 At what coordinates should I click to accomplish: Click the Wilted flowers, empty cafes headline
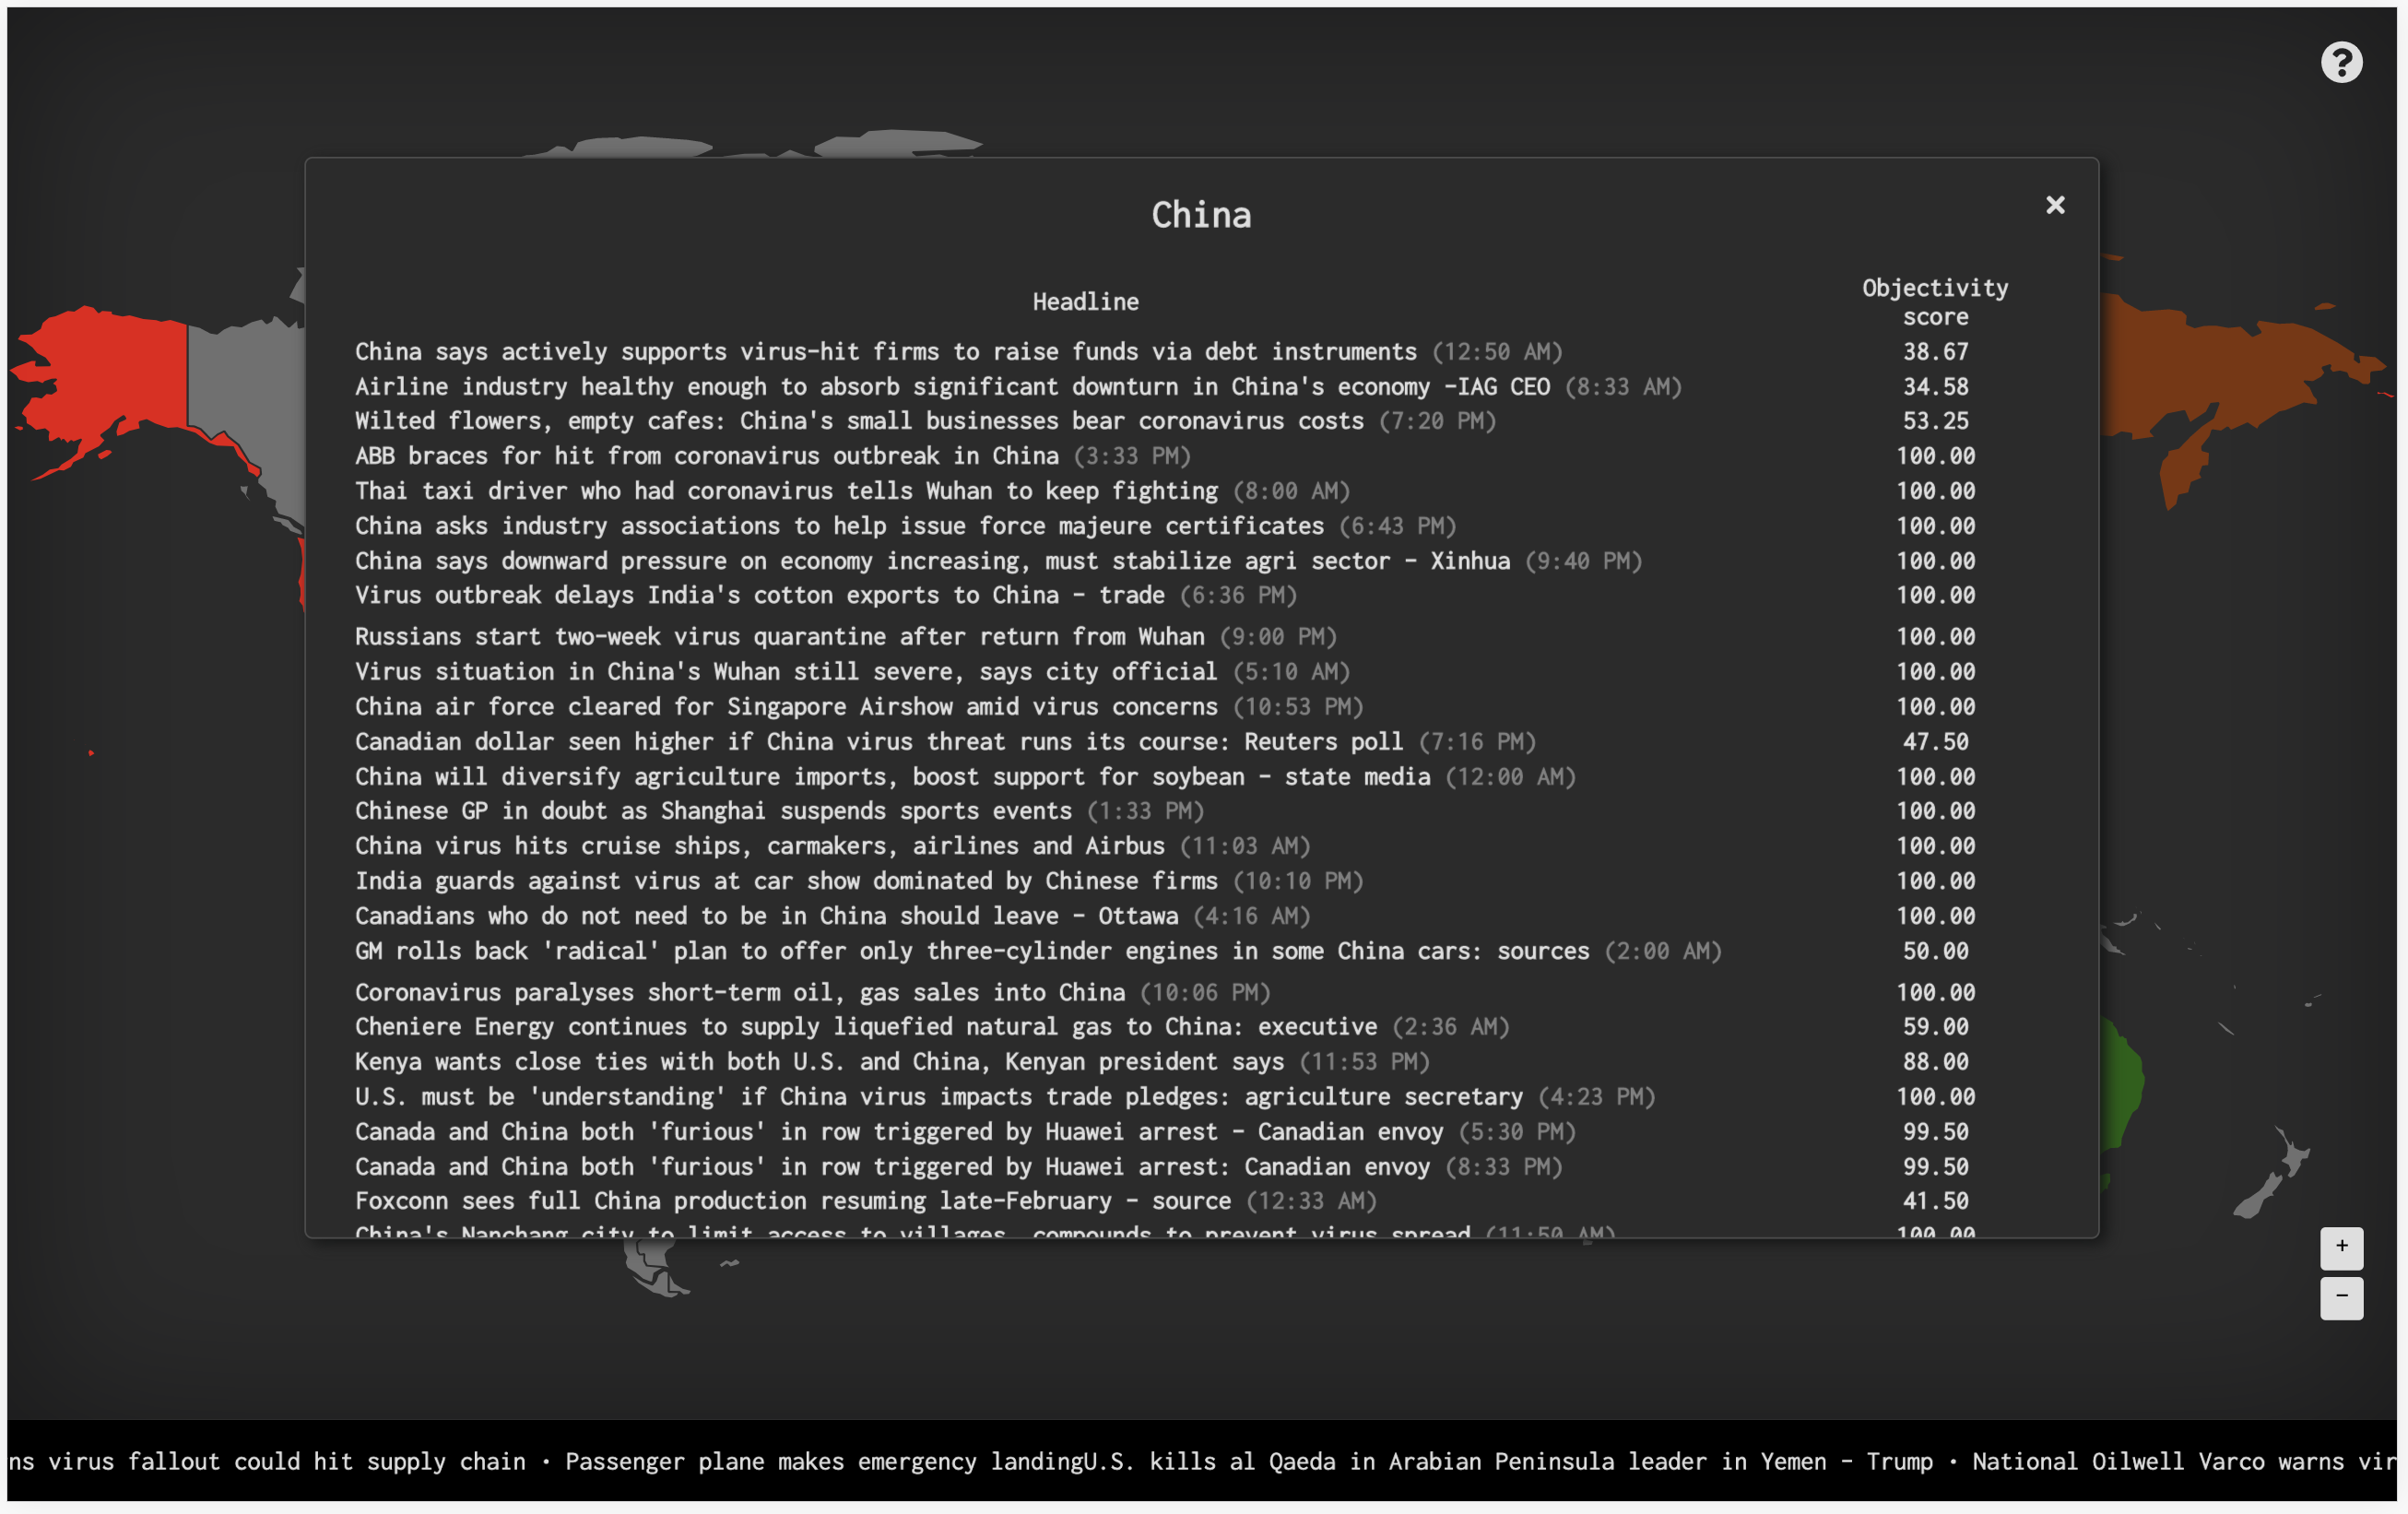pos(858,421)
